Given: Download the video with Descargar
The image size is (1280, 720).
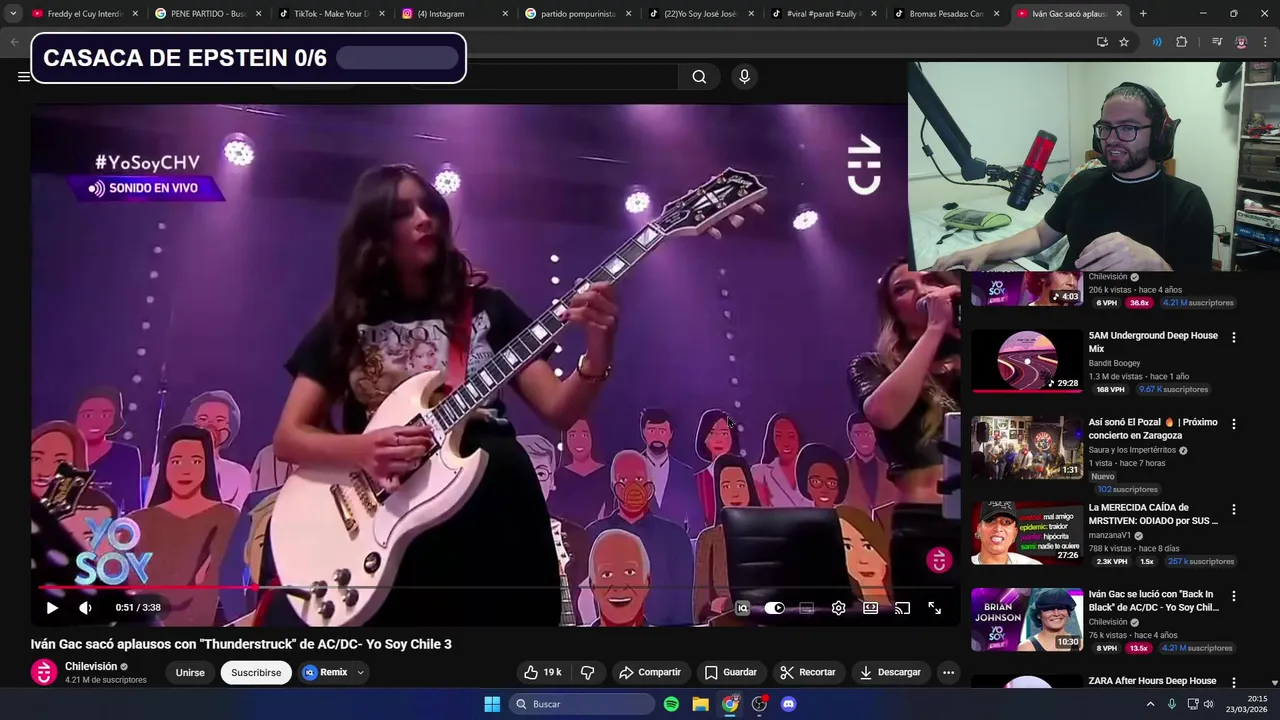Looking at the screenshot, I should point(889,672).
